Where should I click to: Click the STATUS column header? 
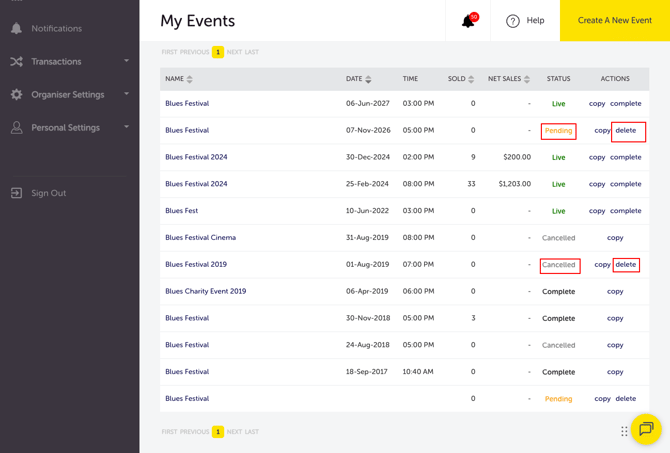pos(558,79)
